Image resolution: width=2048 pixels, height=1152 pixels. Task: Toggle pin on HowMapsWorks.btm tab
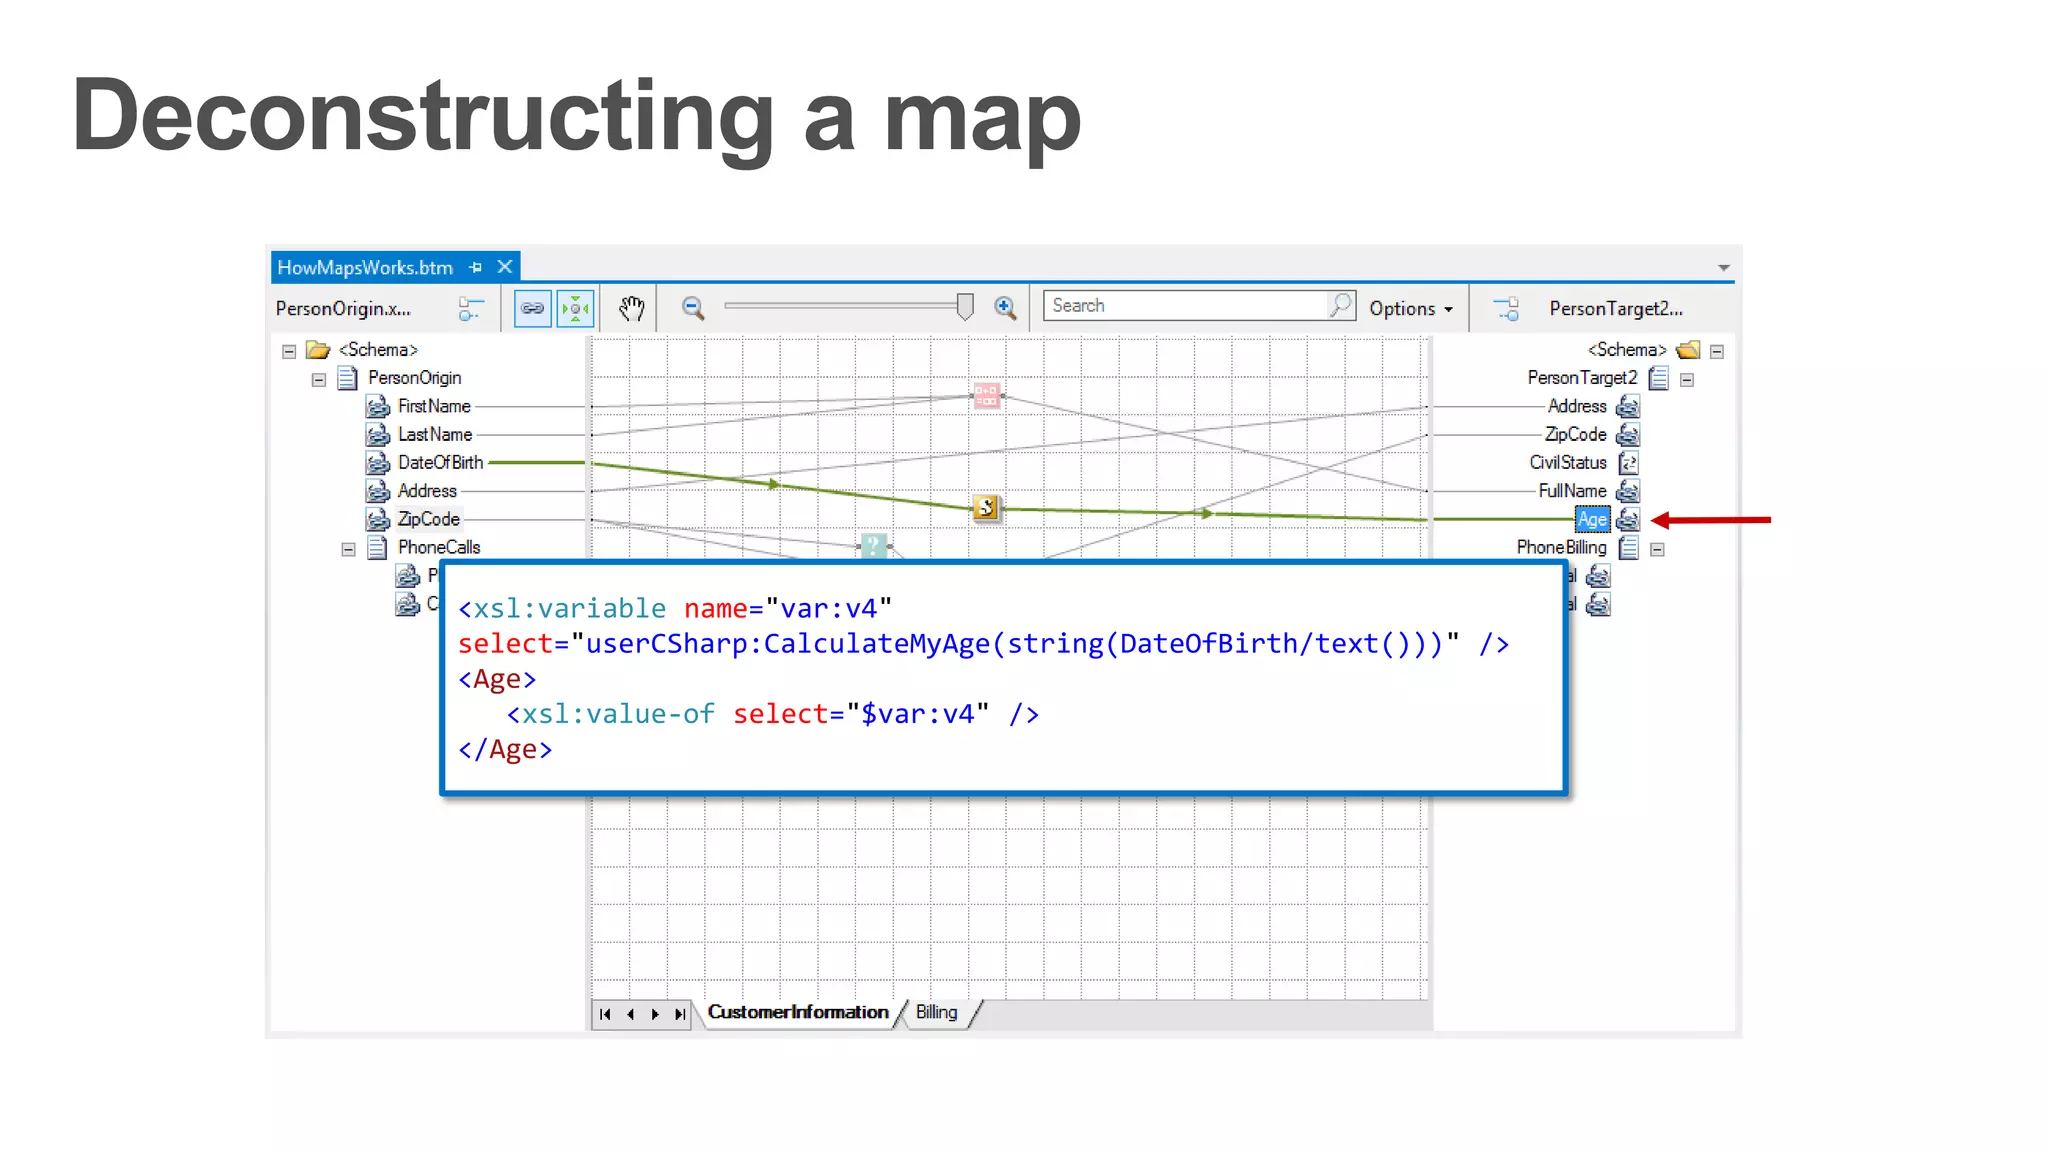[476, 267]
